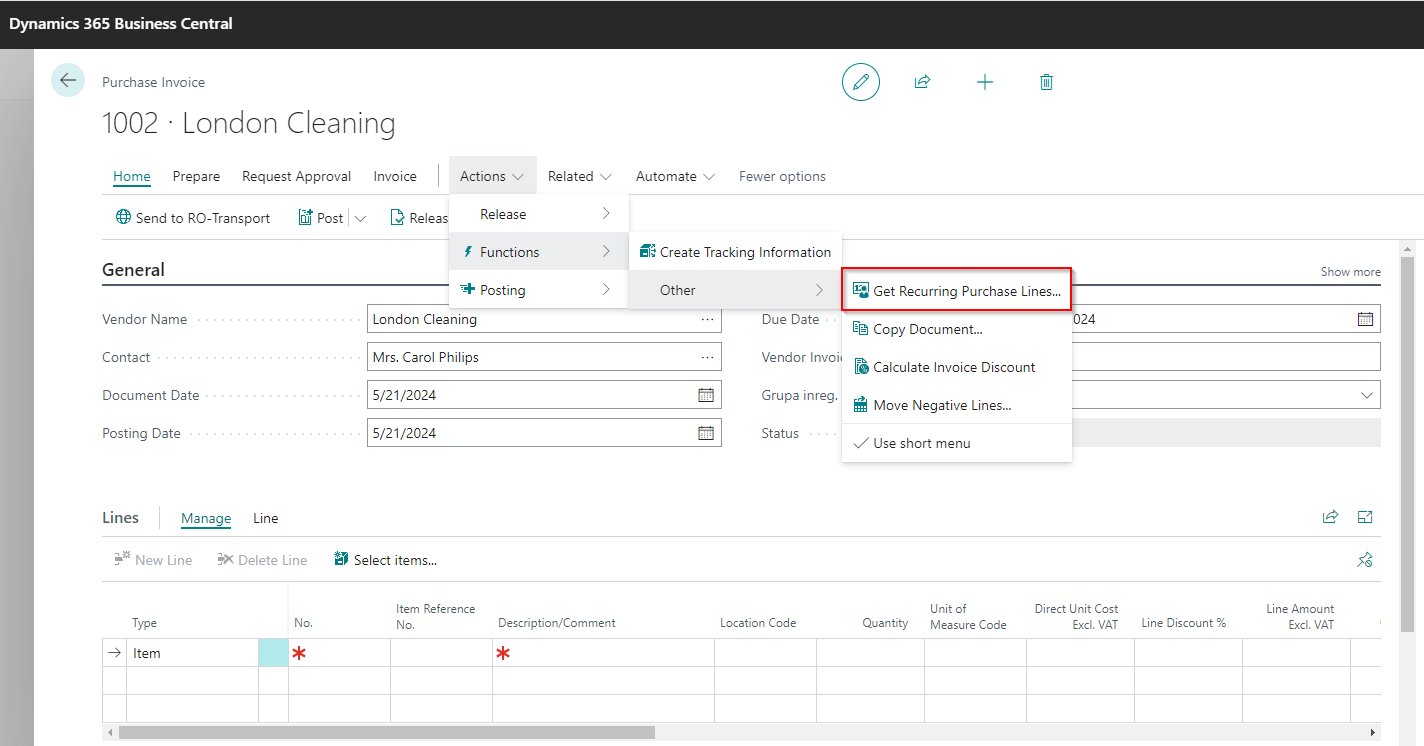This screenshot has height=746, width=1424.
Task: Click the New Line button
Action: point(153,560)
